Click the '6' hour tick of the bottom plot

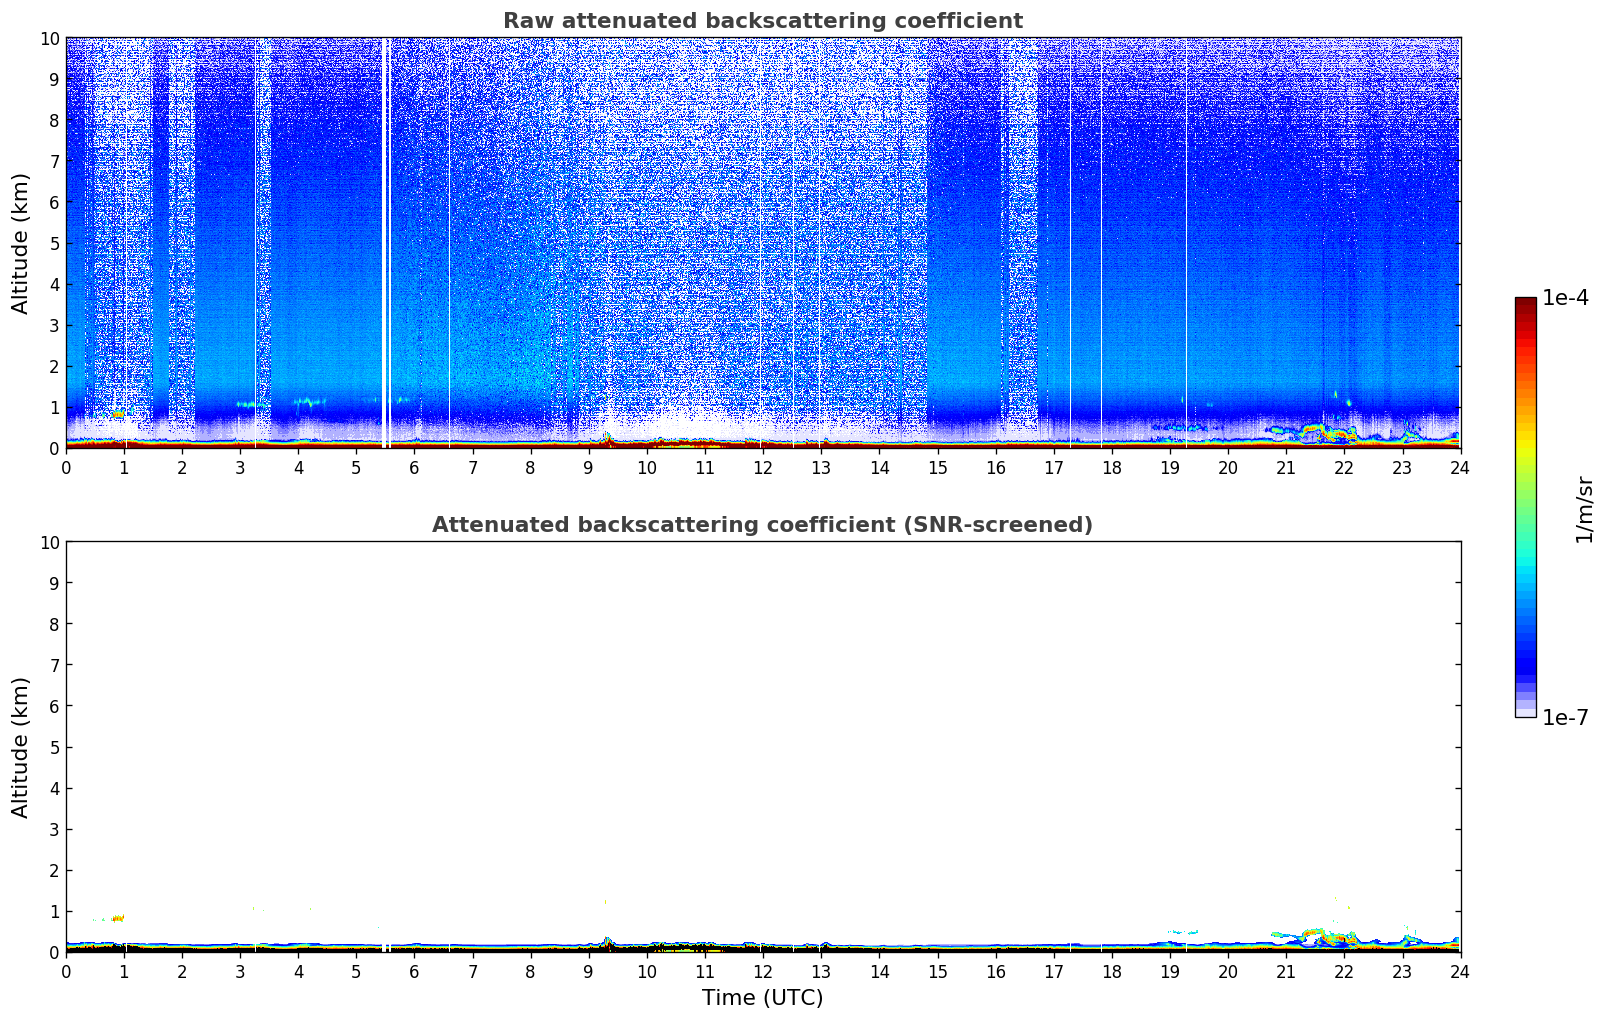coord(414,972)
